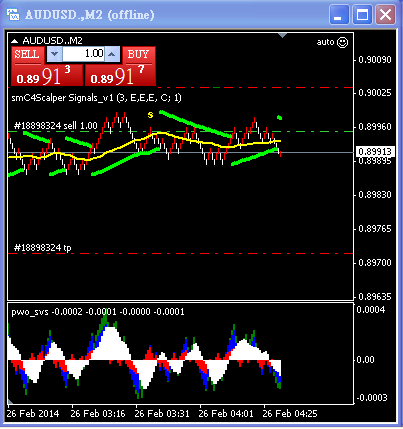
Task: Maximize the AUDUSD chart window
Action: pyautogui.click(x=362, y=15)
